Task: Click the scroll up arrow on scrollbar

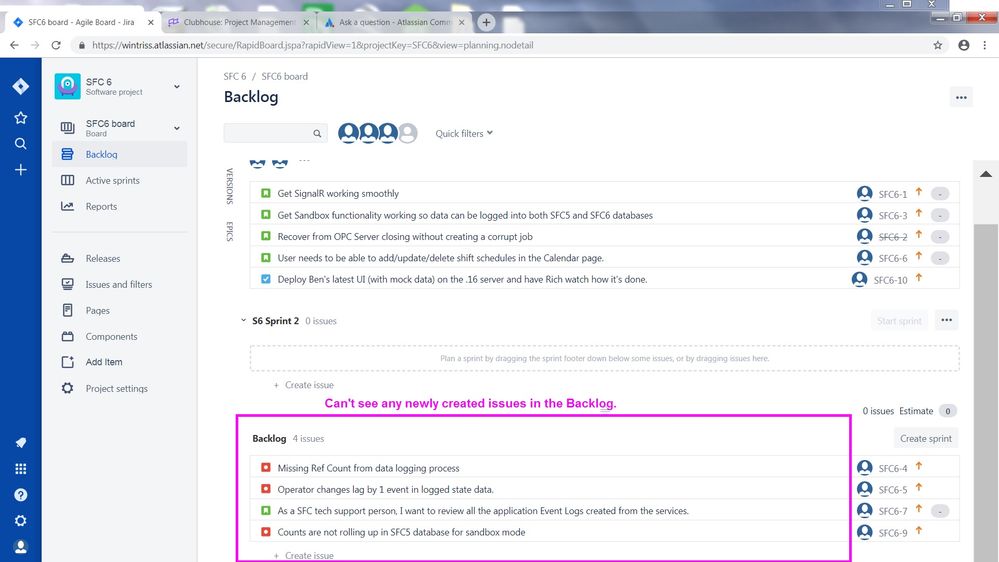Action: (986, 173)
